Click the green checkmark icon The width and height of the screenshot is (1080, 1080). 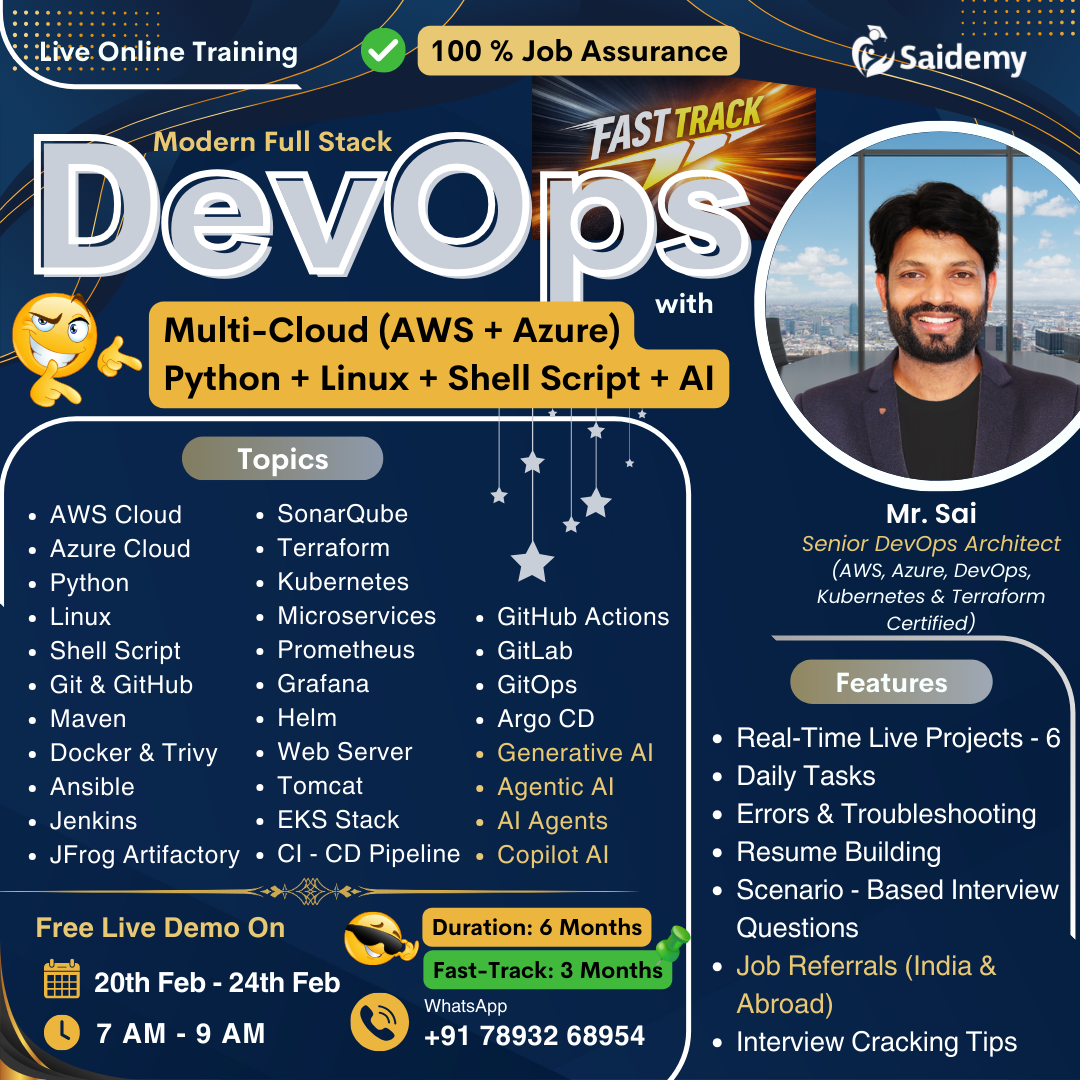coord(383,50)
